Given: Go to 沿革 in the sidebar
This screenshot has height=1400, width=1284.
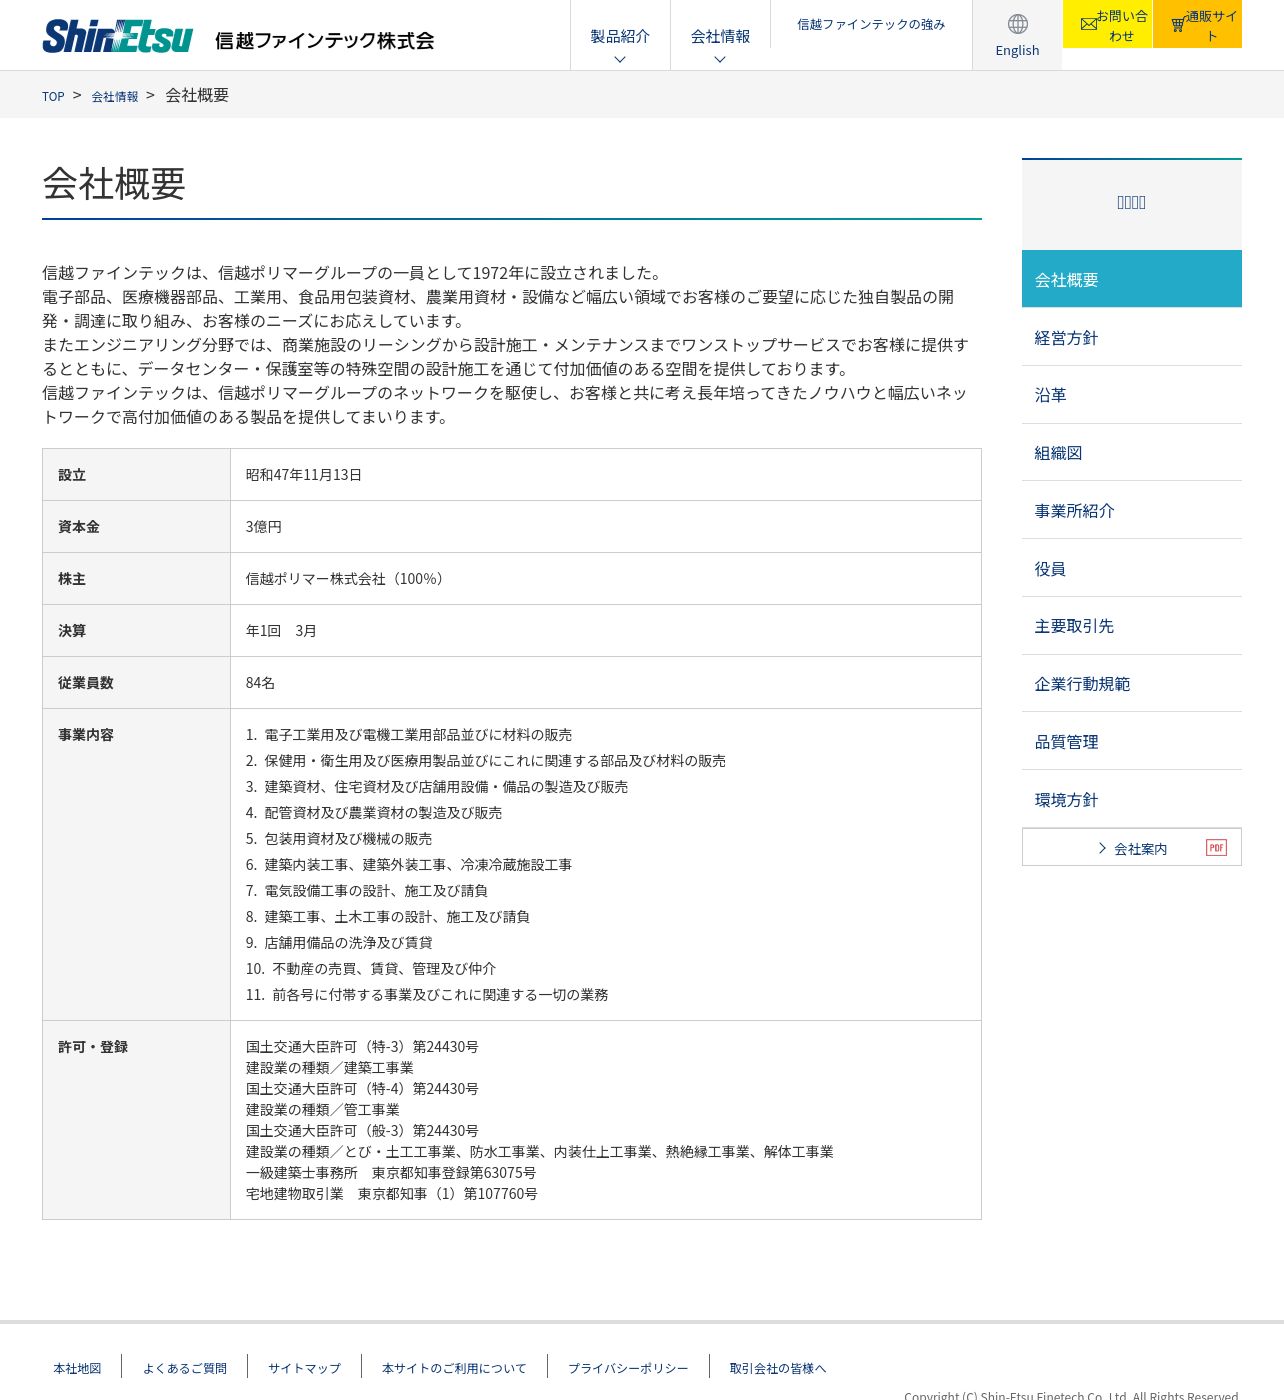Looking at the screenshot, I should pos(1132,395).
